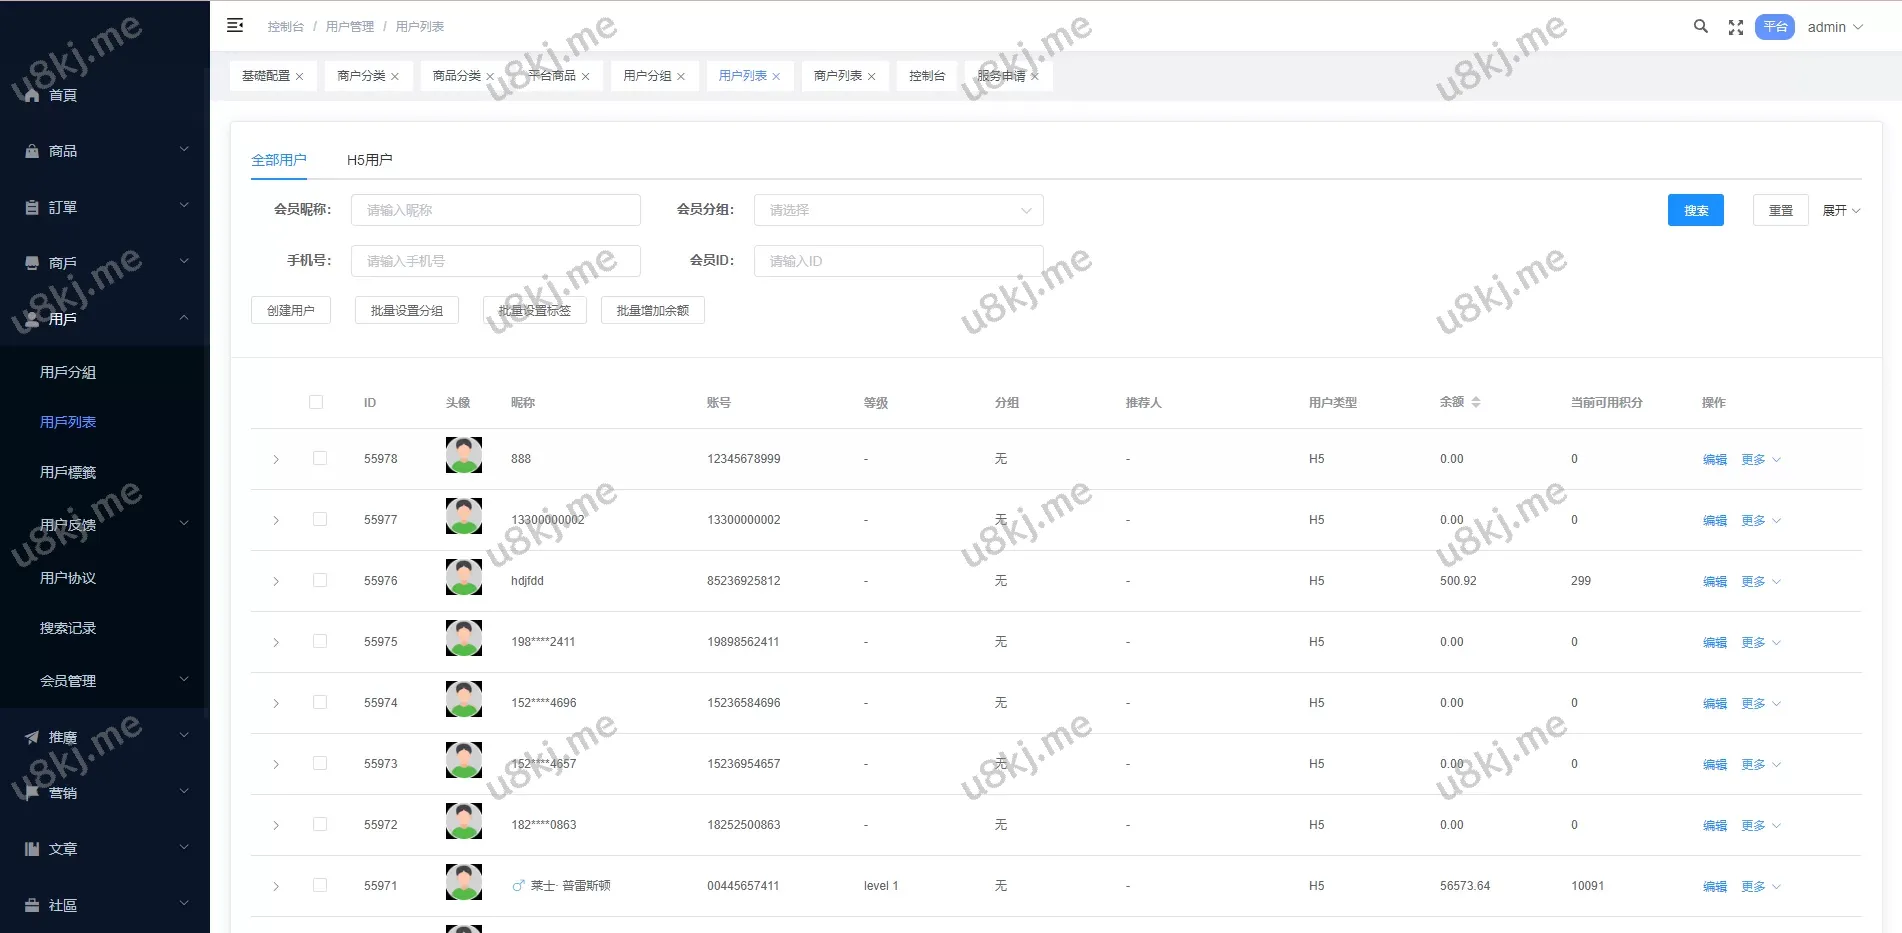Click the search magnifier icon in header
The width and height of the screenshot is (1902, 933).
click(x=1700, y=27)
